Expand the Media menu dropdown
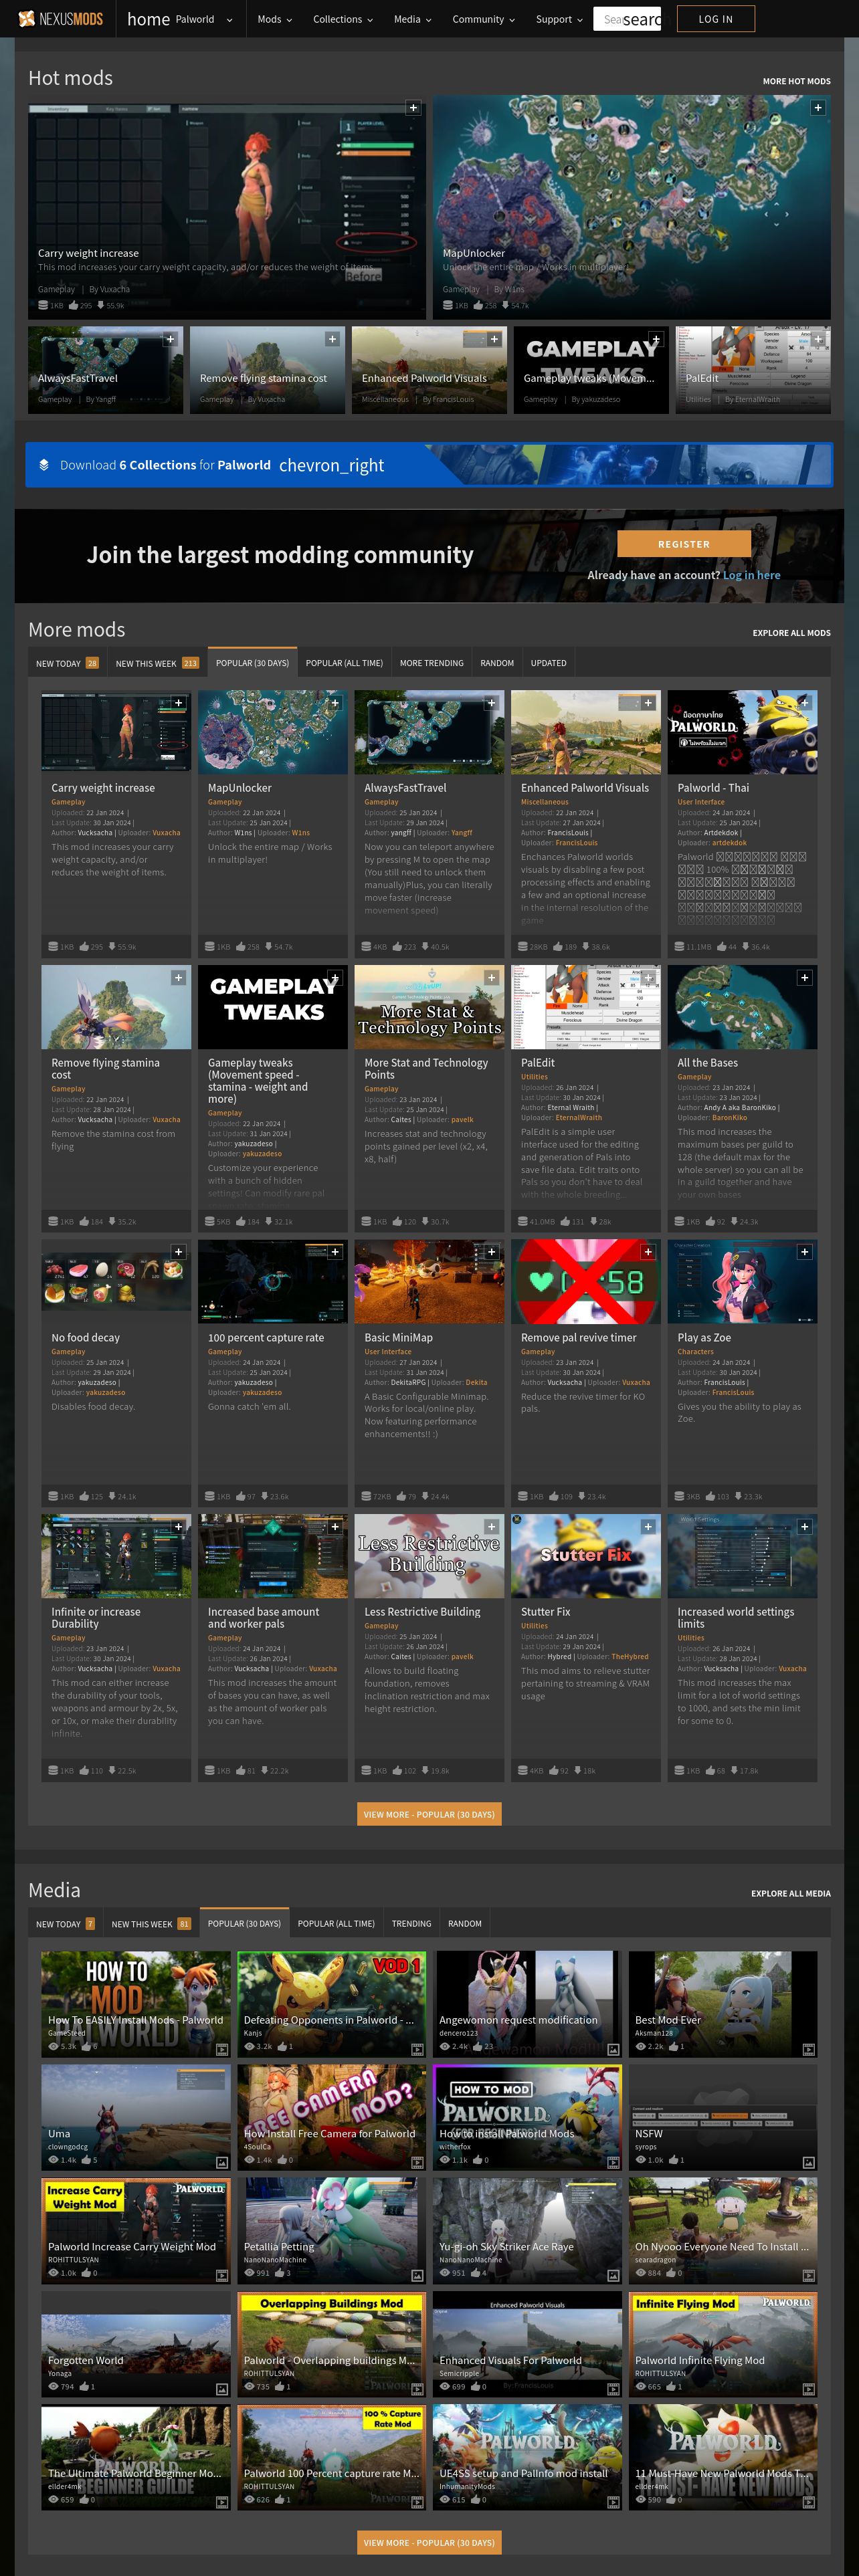Image resolution: width=859 pixels, height=2576 pixels. [x=412, y=19]
